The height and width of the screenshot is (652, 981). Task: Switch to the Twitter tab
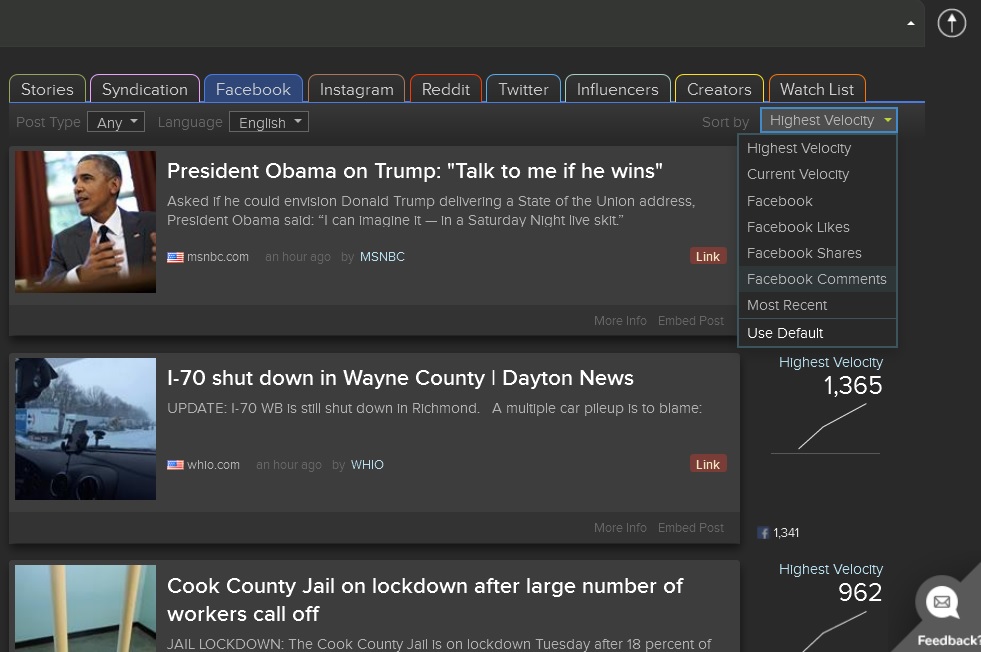[x=522, y=88]
